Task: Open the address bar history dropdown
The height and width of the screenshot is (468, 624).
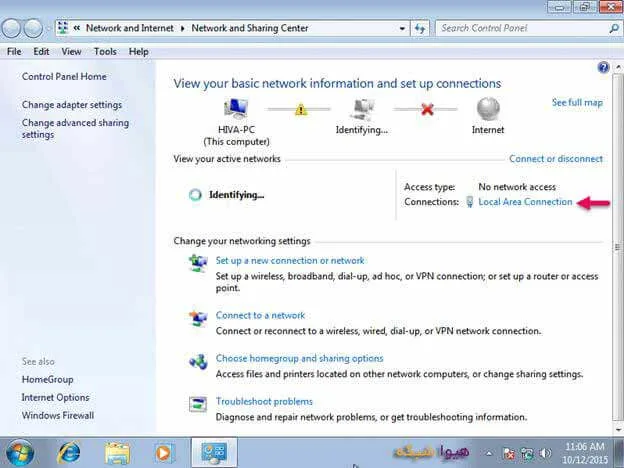Action: tap(402, 29)
